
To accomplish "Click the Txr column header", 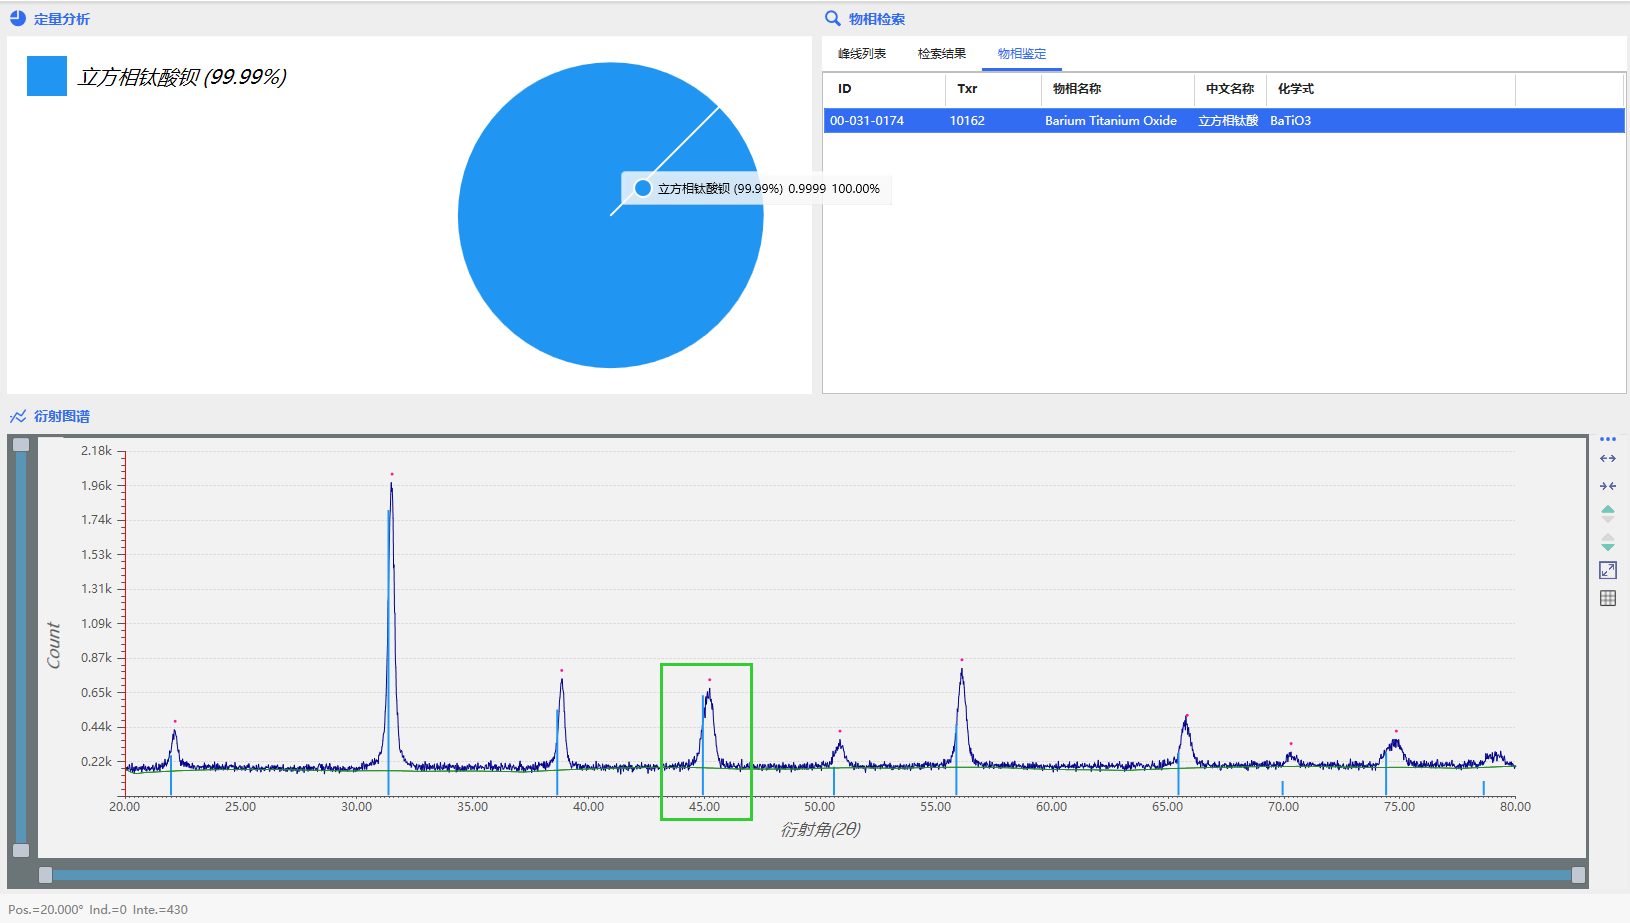I will coord(966,89).
